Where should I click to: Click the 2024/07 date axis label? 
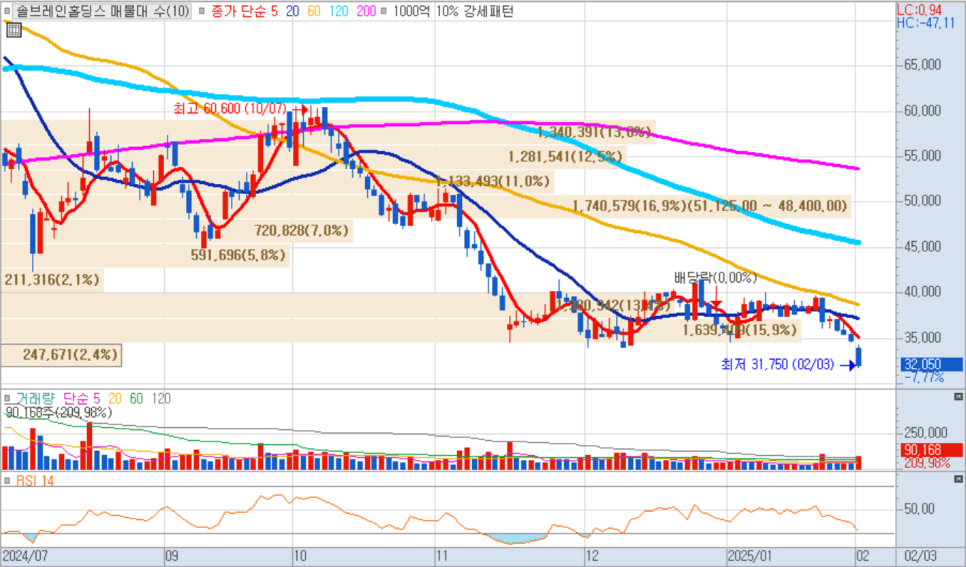pos(25,556)
